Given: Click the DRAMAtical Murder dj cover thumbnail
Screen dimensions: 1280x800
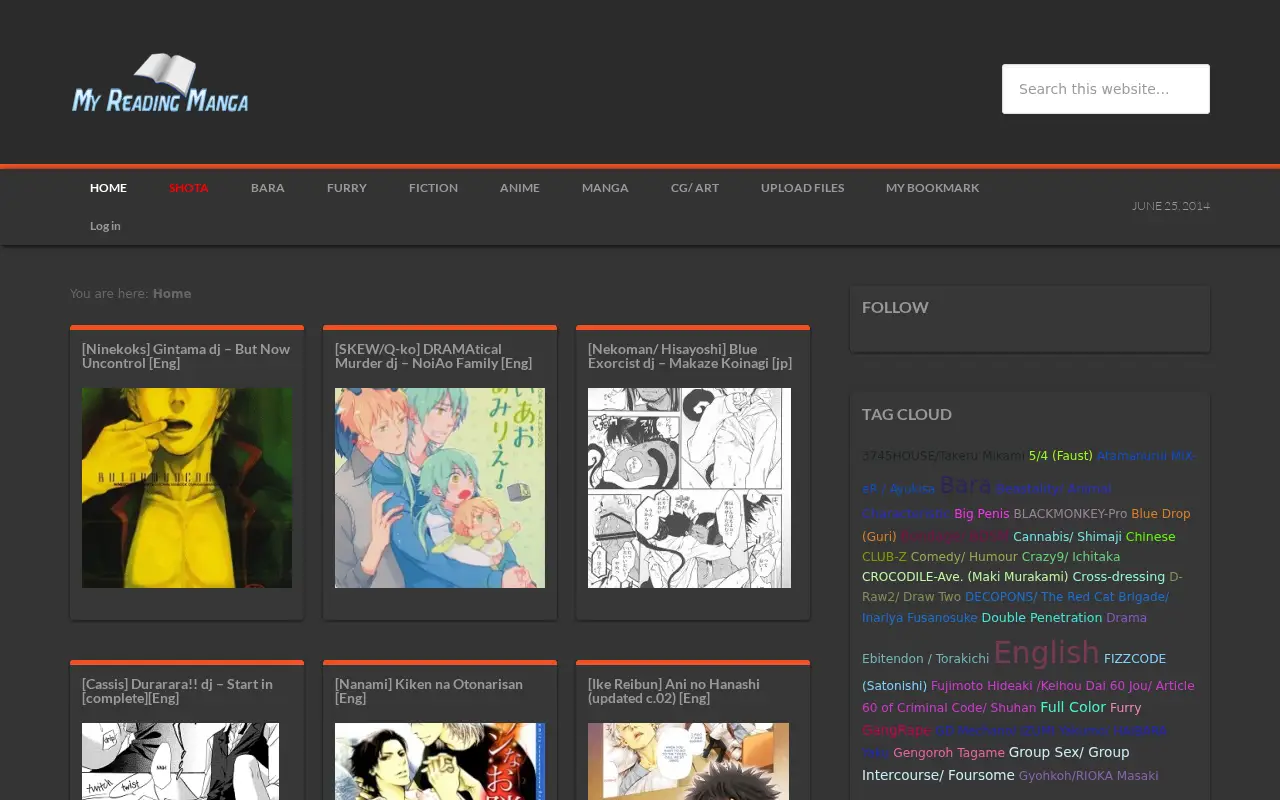Looking at the screenshot, I should [440, 488].
